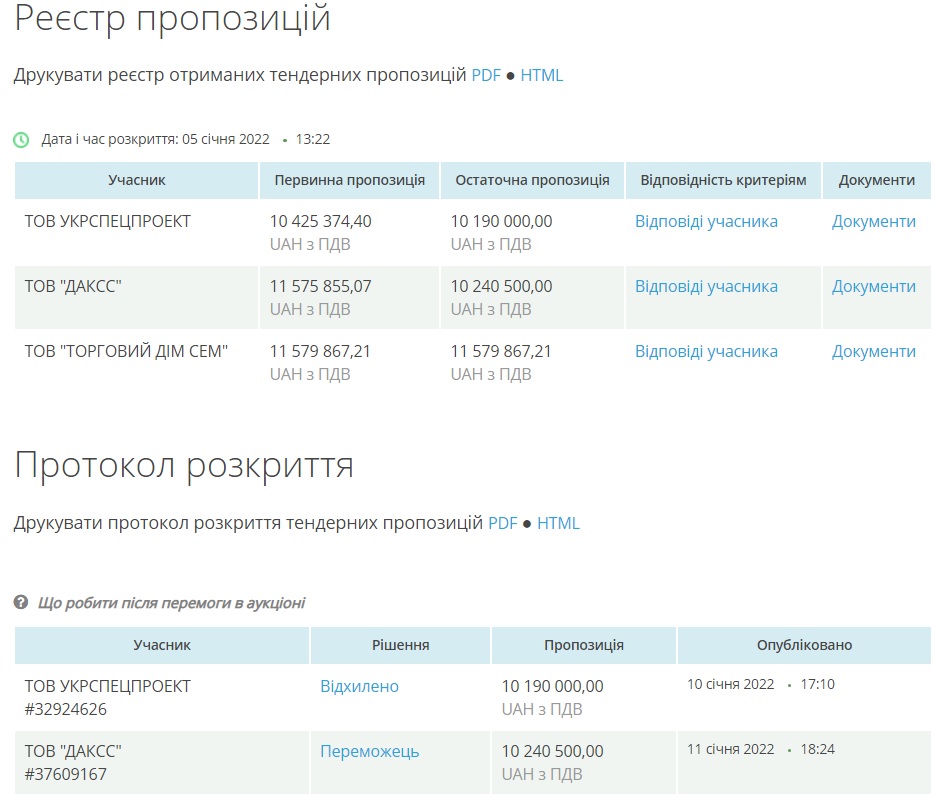Click the Відхилено decision link

pos(360,686)
